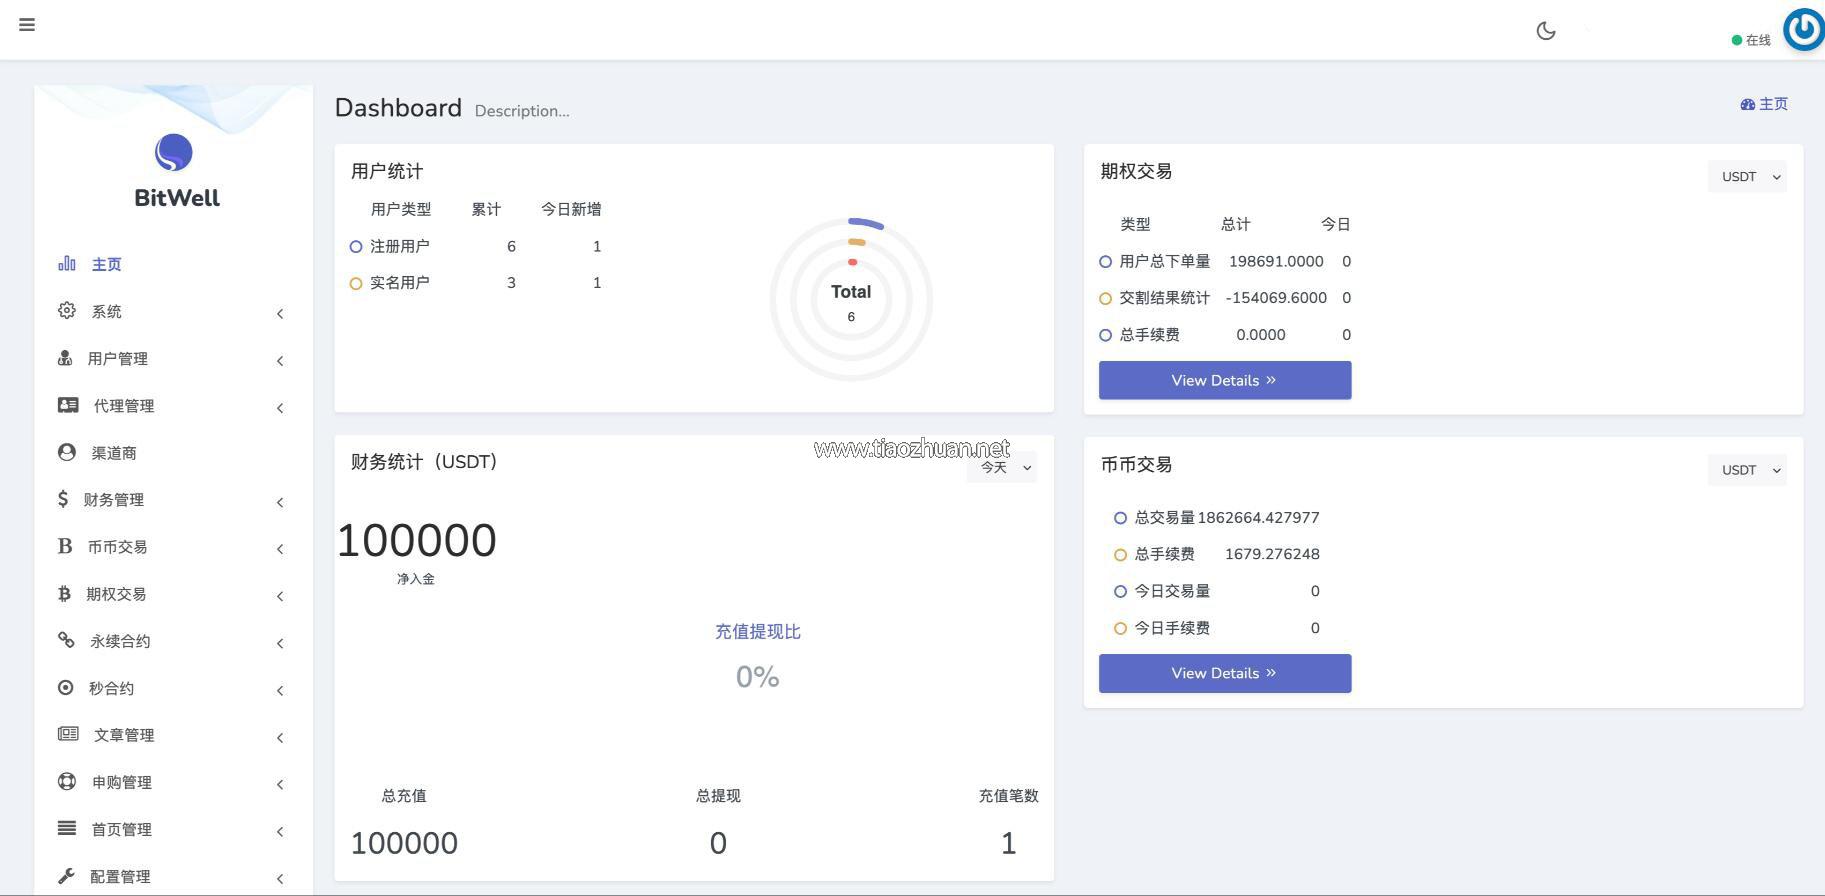Image resolution: width=1825 pixels, height=896 pixels.
Task: Click the dashboard icon beside 主页 breadcrumb
Action: [1747, 104]
